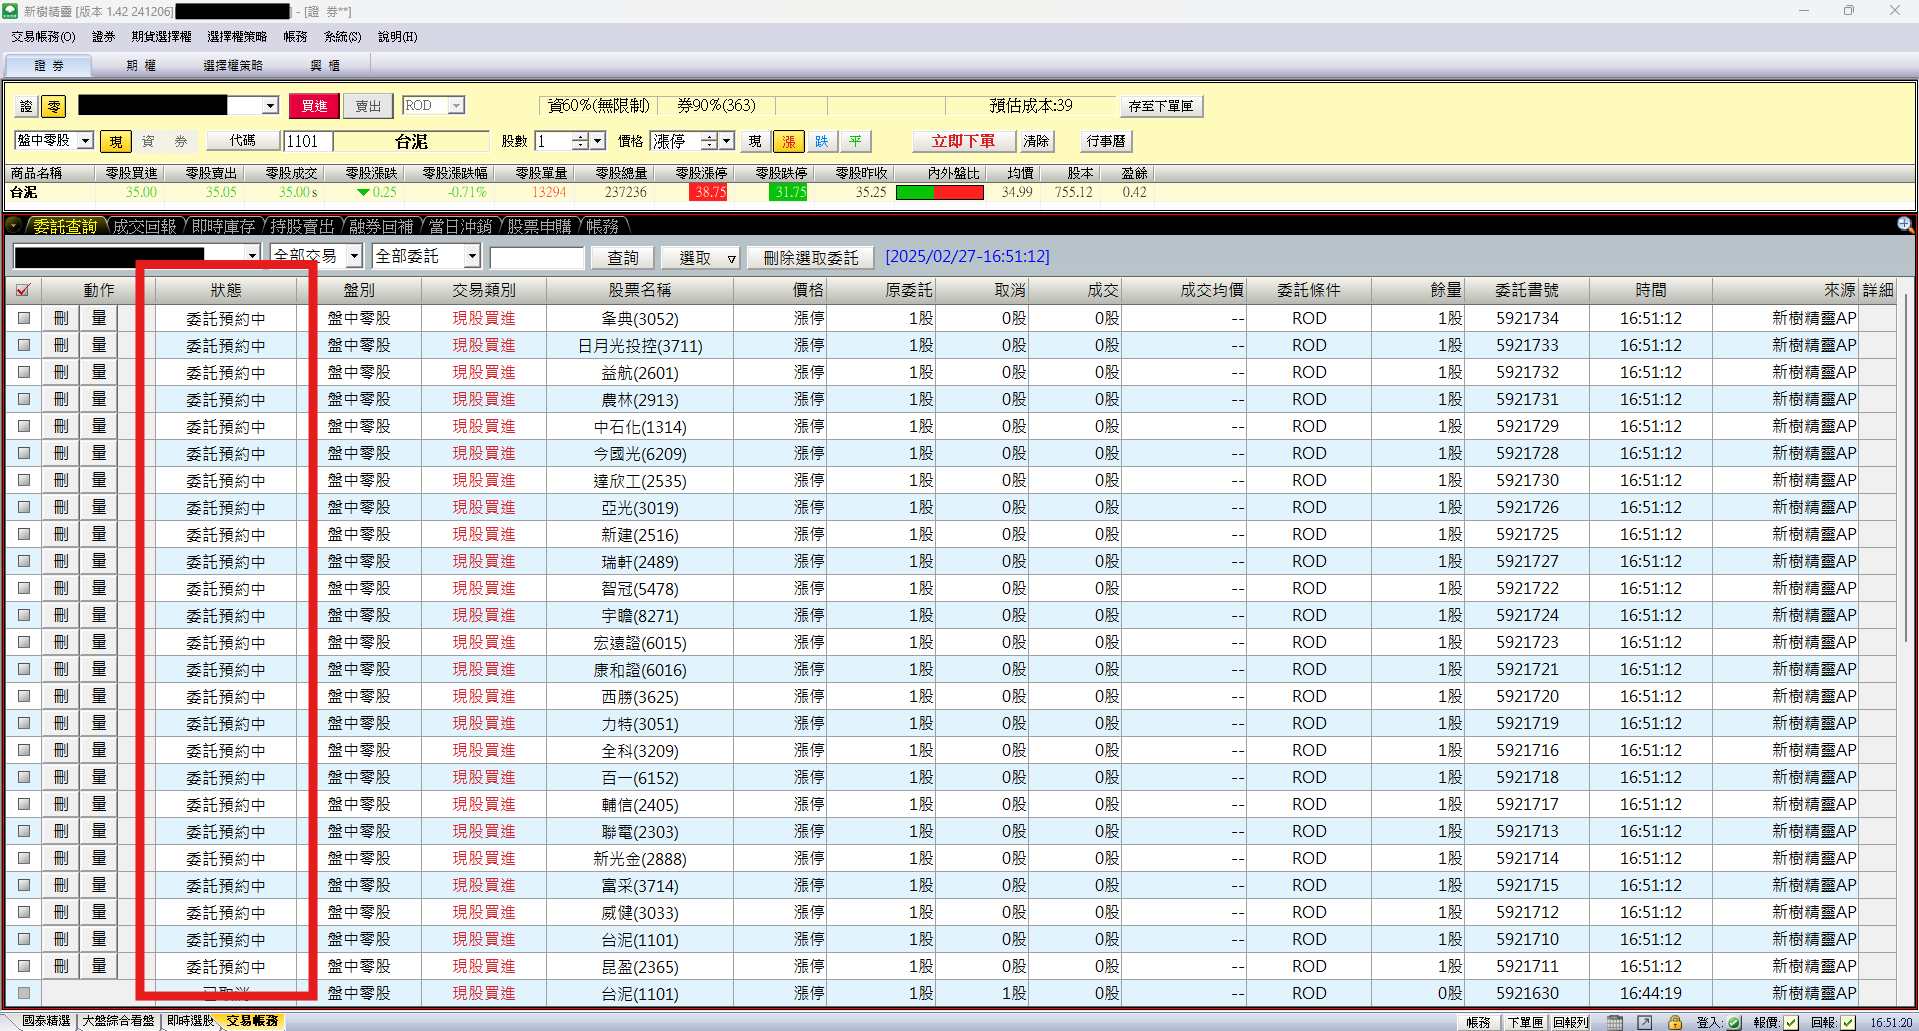Check the box for 宇瞻(8271) order row
The height and width of the screenshot is (1031, 1919).
[x=24, y=615]
